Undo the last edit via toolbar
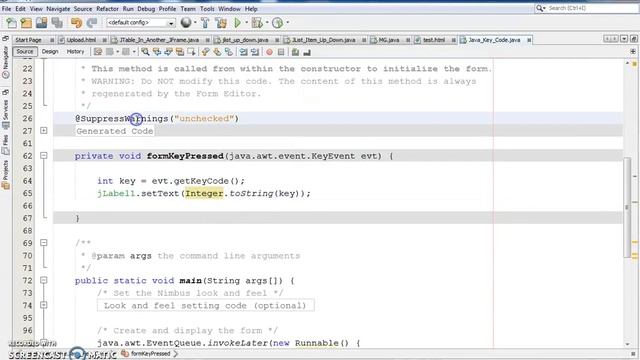The image size is (640, 360). pos(76,23)
